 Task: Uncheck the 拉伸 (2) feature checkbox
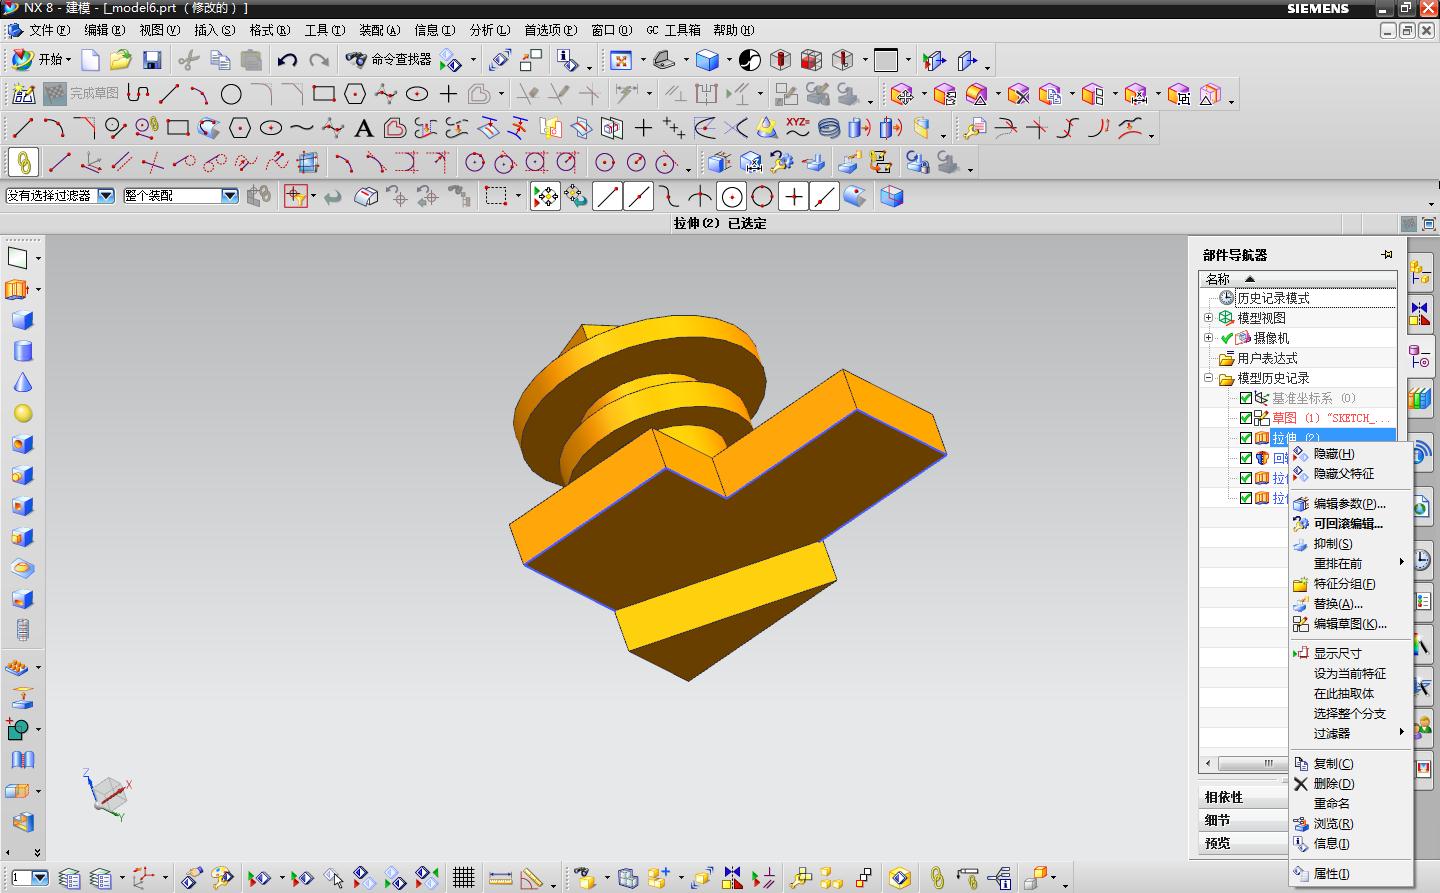tap(1246, 438)
